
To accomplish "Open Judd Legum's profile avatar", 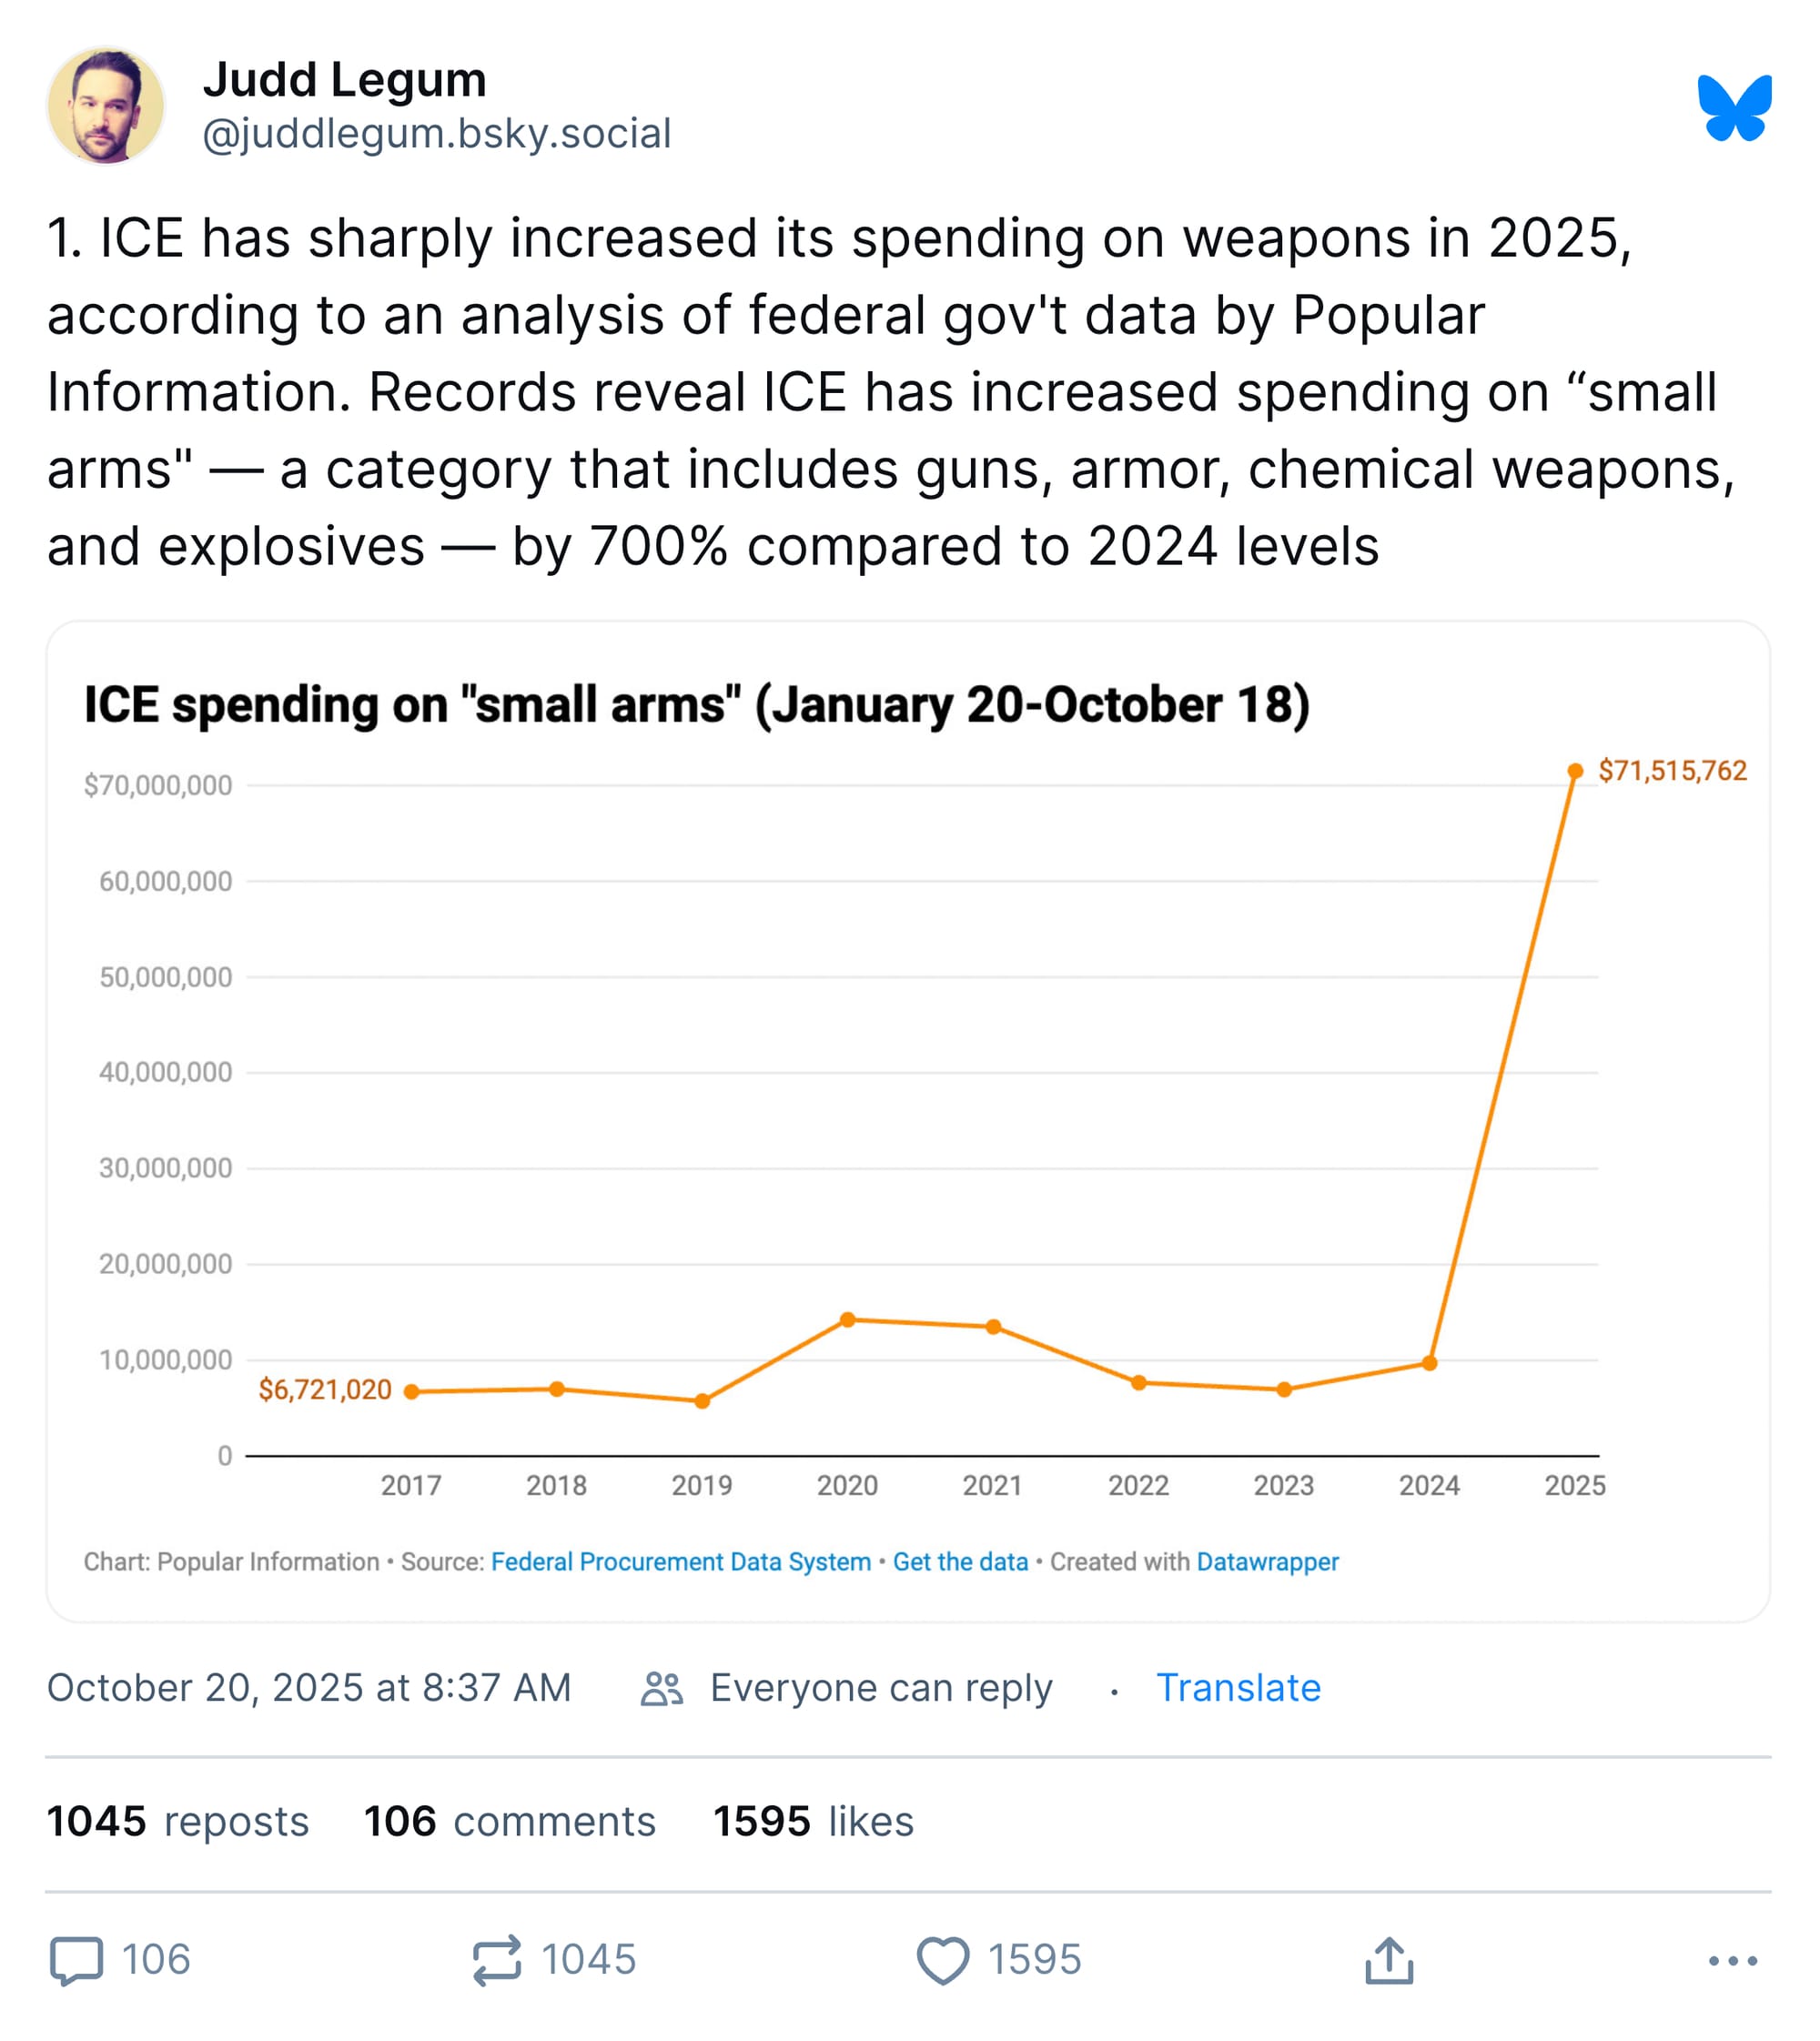I will click(106, 106).
